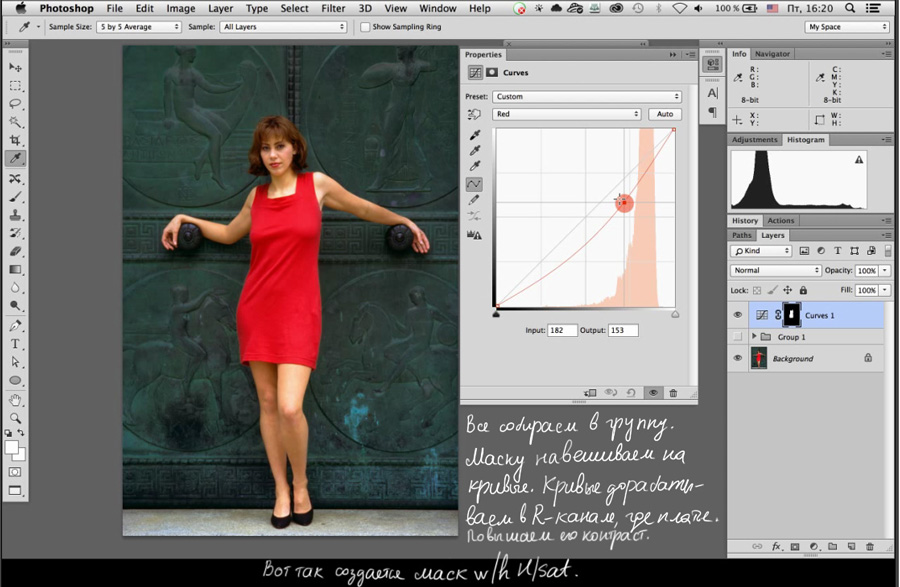Expand the Group 1 folder arrow
Viewport: 900px width, 587px height.
tap(754, 337)
